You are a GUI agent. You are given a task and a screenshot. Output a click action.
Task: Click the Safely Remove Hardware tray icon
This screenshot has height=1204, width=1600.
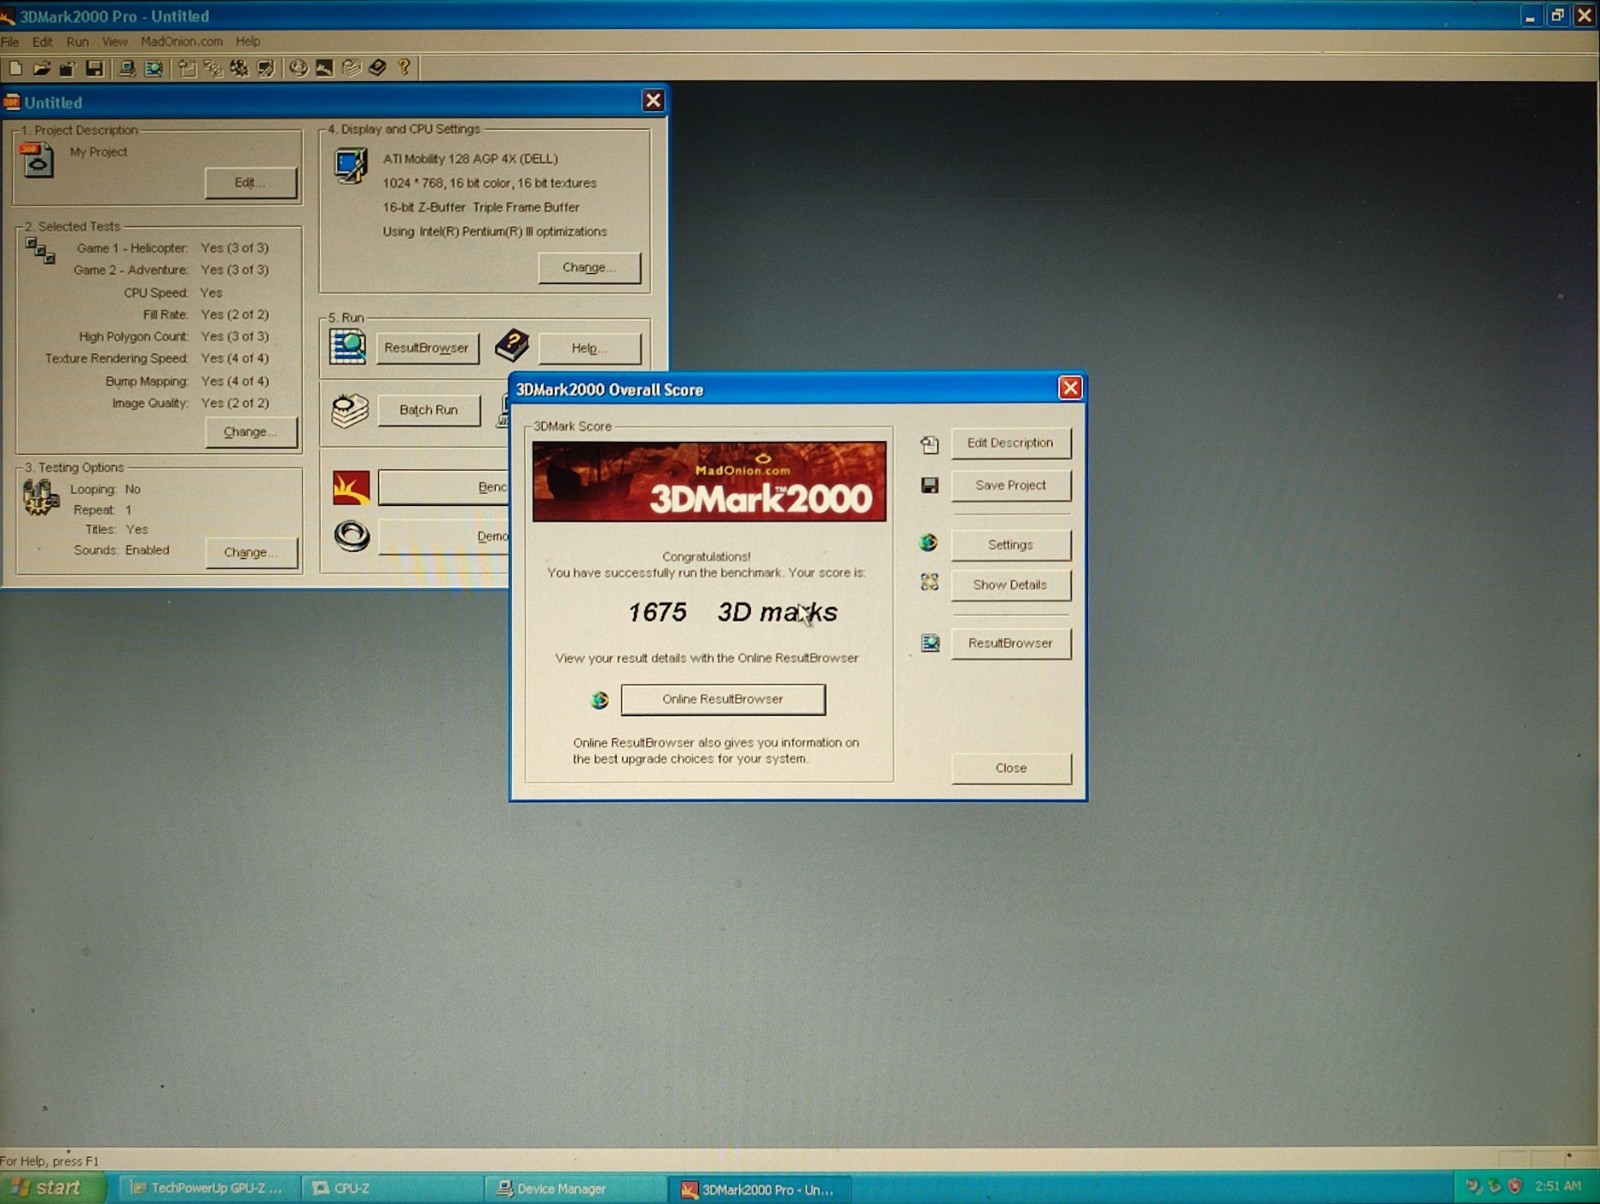coord(1494,1186)
